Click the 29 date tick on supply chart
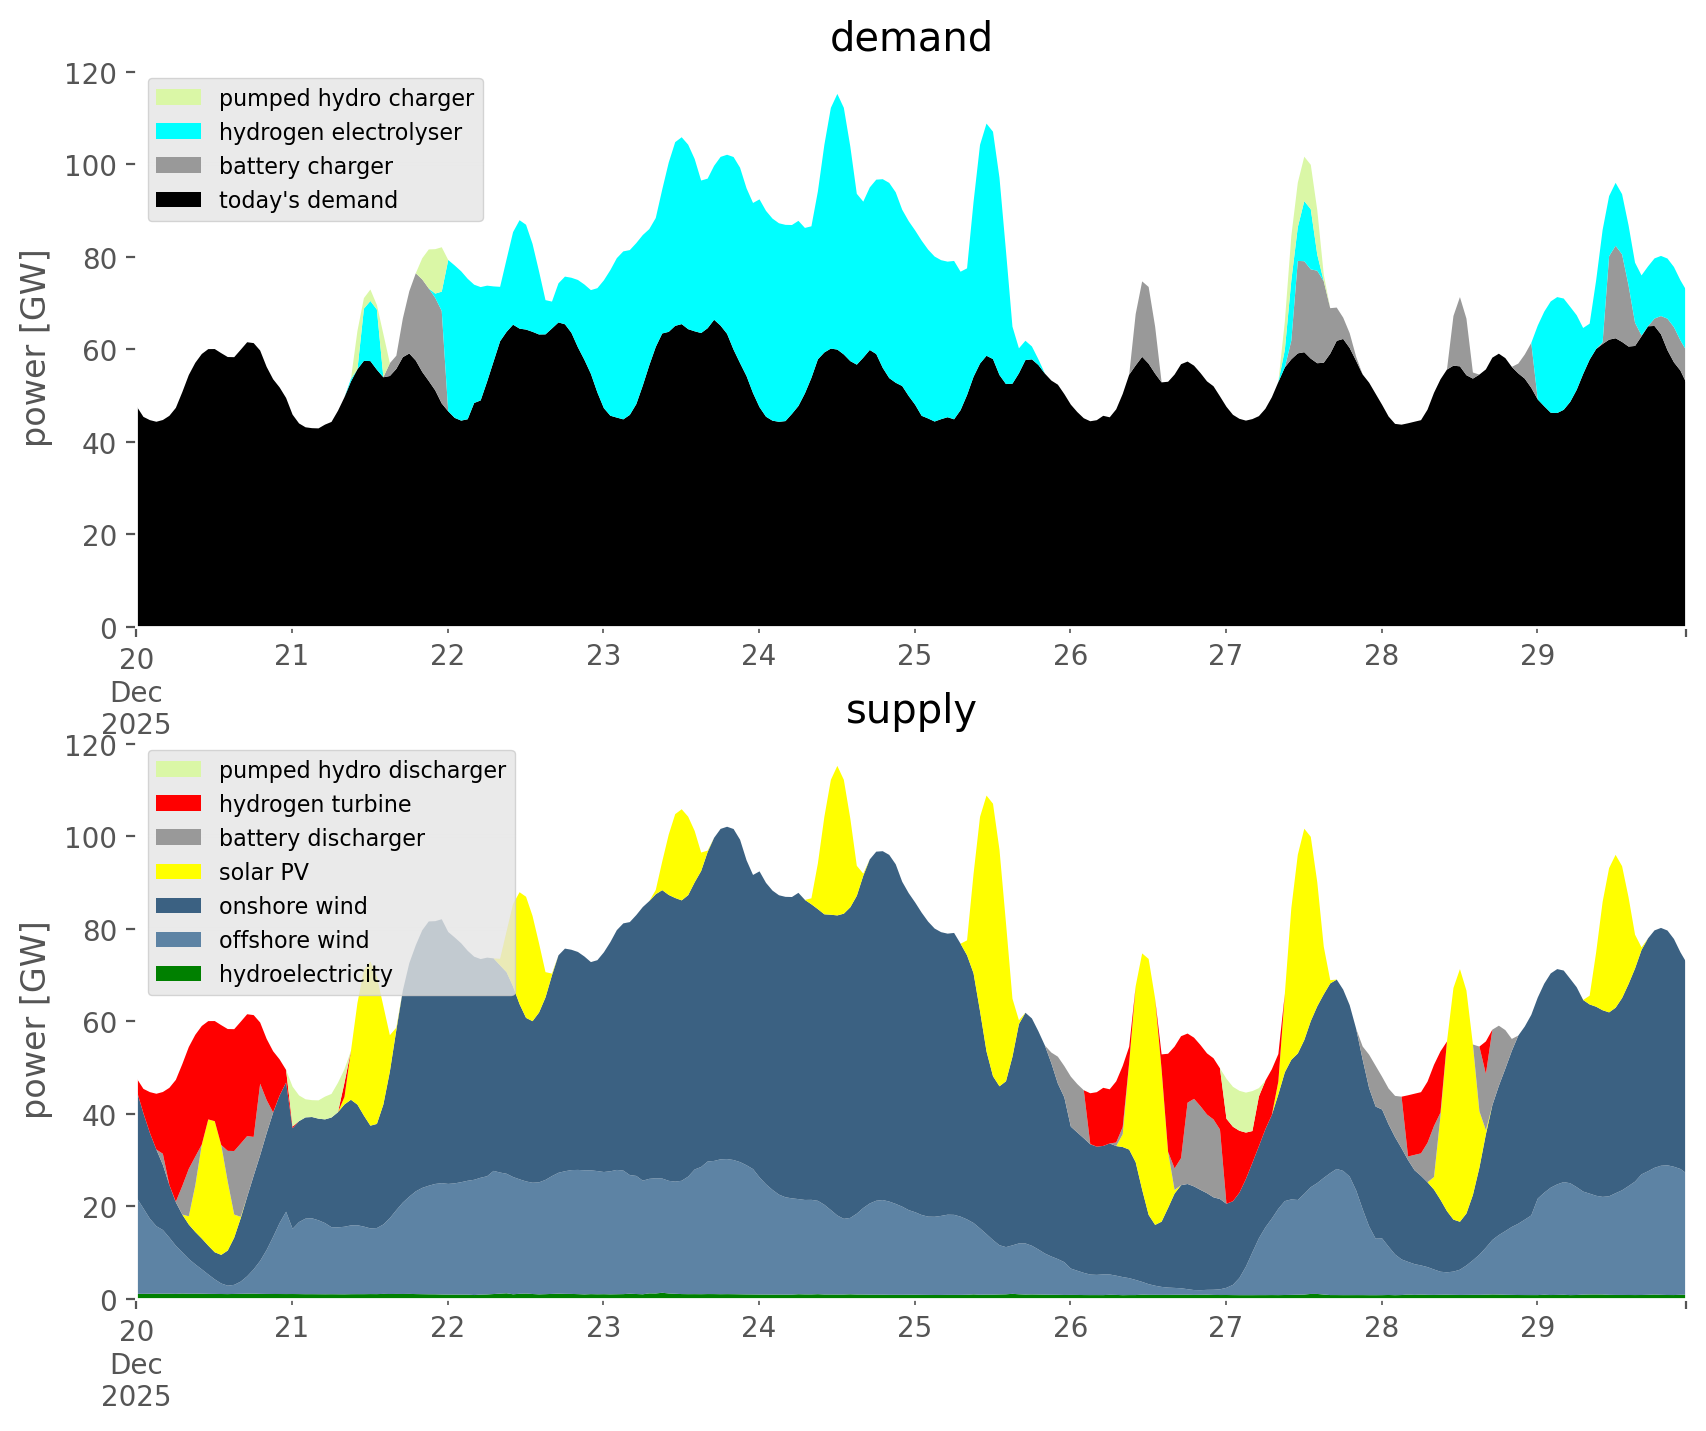The image size is (1706, 1431). (1536, 1328)
